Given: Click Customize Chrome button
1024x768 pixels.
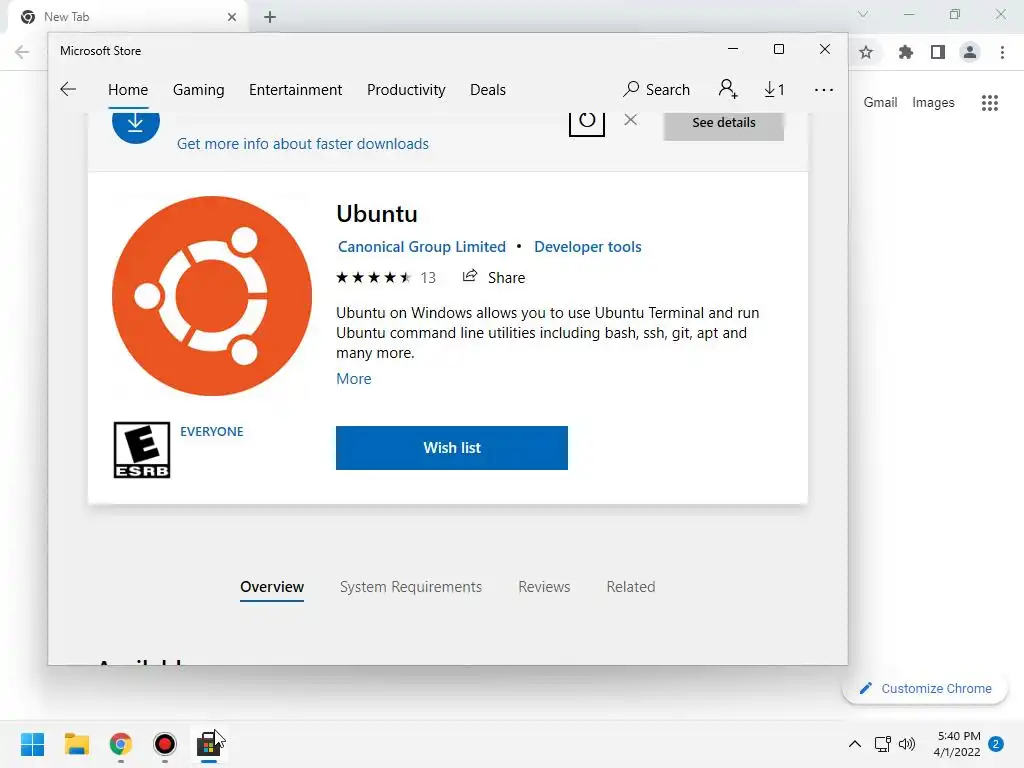Looking at the screenshot, I should tap(925, 688).
